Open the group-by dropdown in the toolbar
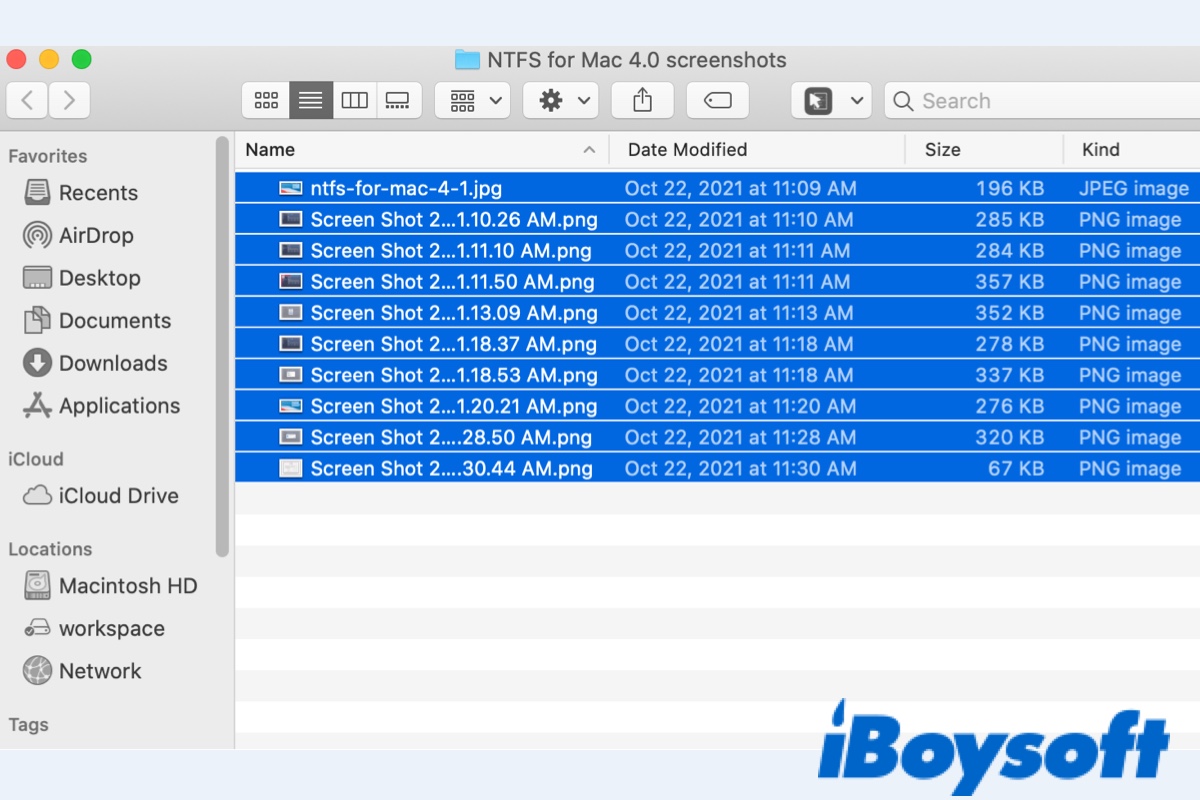 click(x=471, y=100)
